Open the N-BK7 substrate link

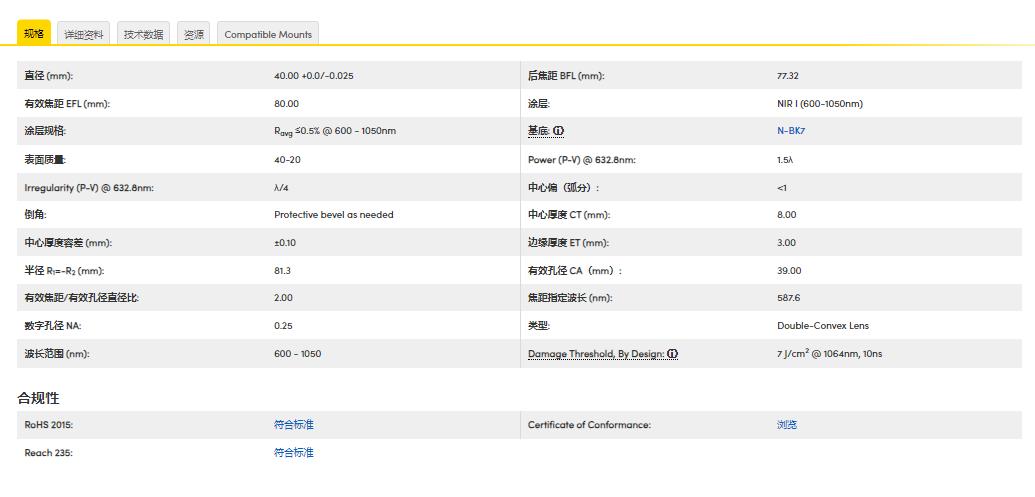791,131
